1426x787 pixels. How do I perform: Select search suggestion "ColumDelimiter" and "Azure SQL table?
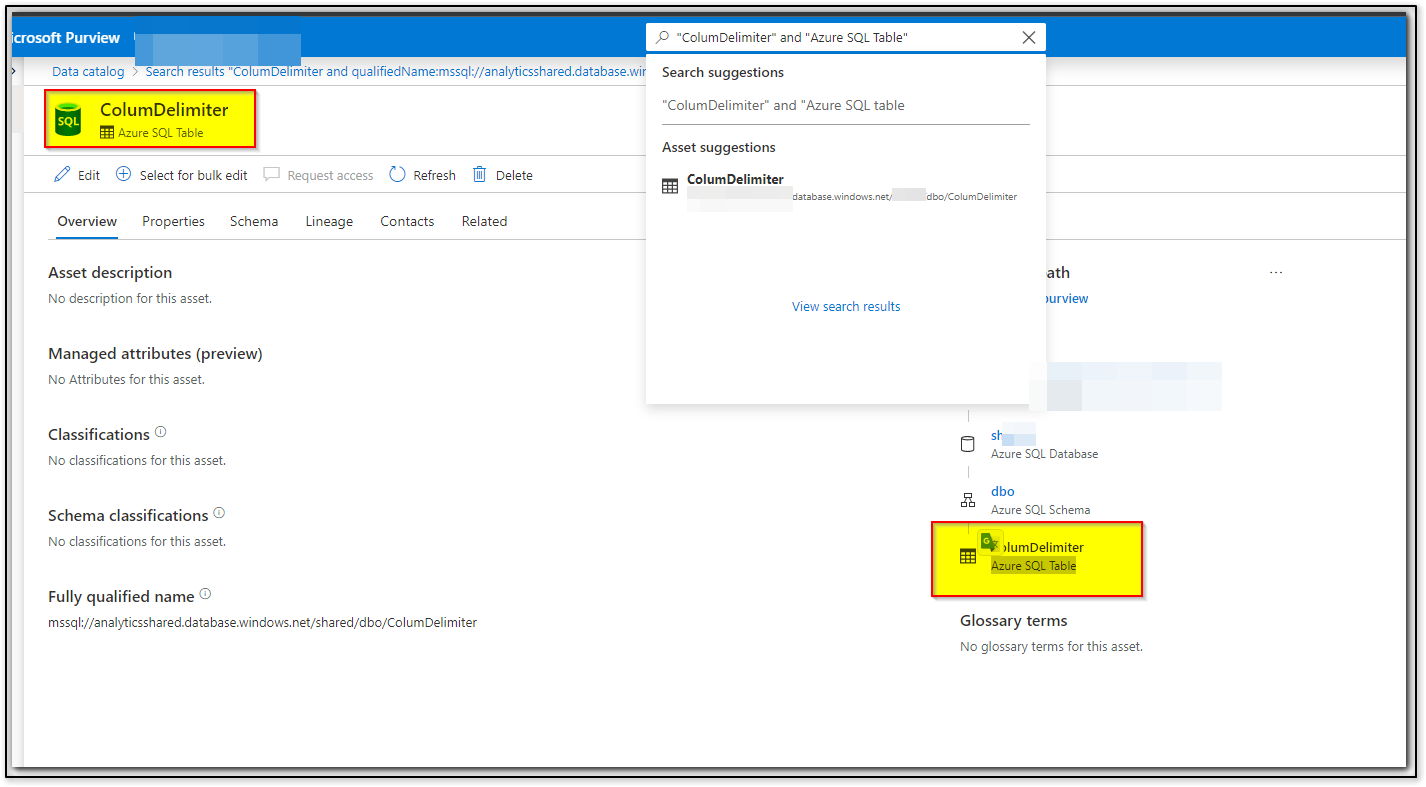(783, 105)
